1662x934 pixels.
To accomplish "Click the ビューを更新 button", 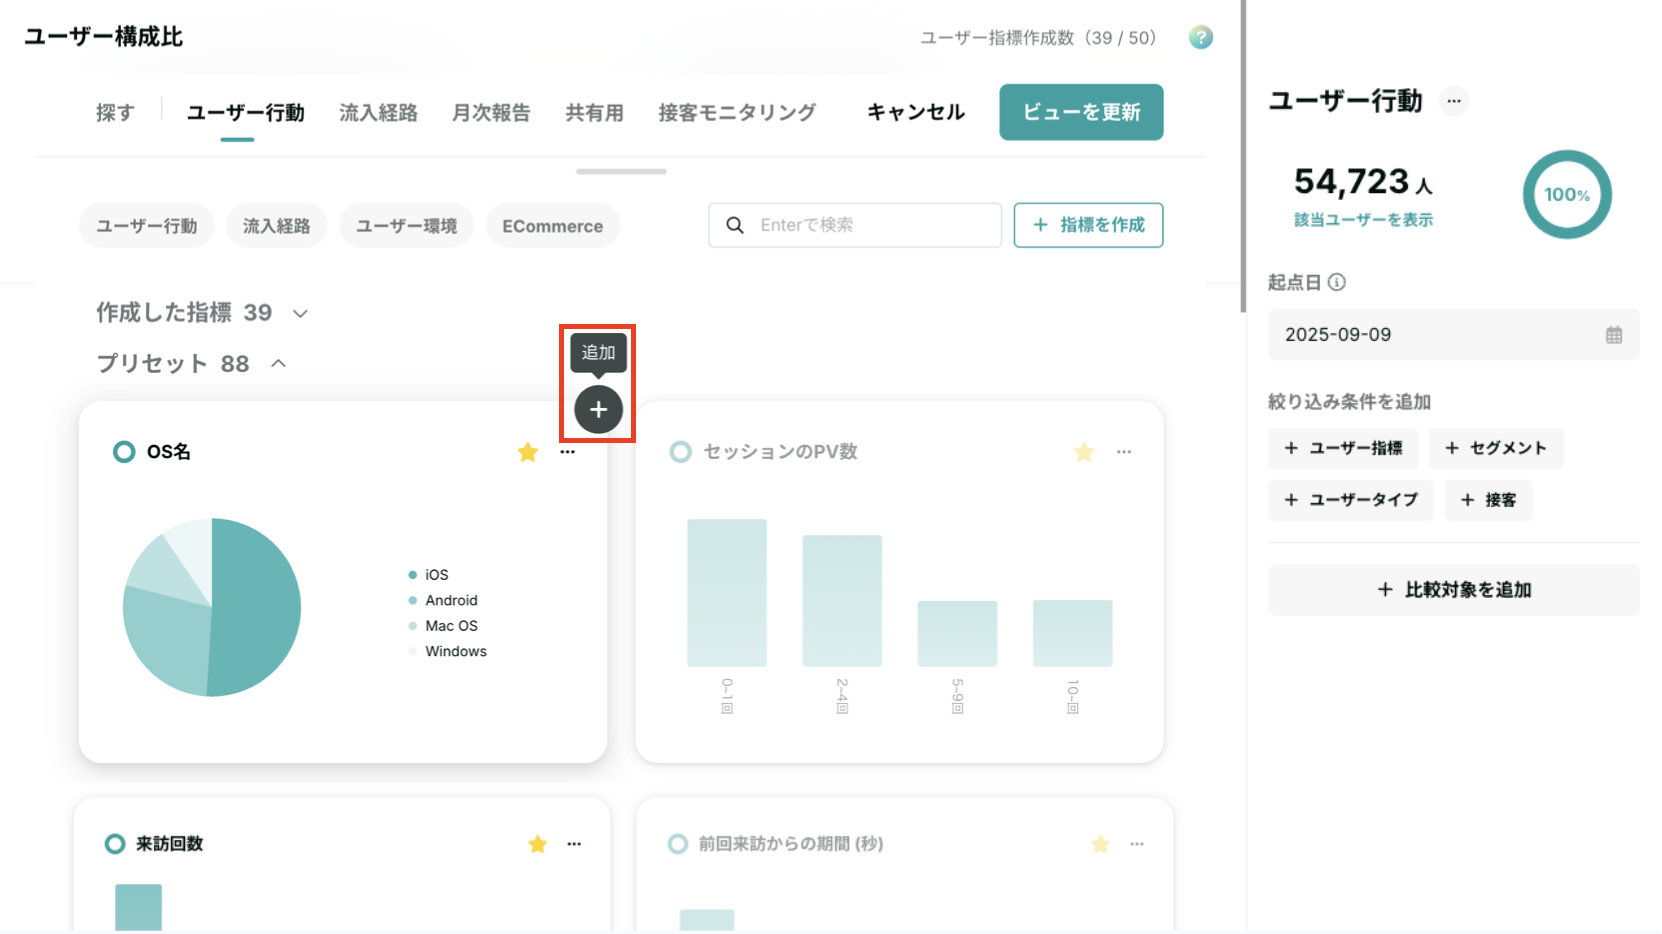I will pyautogui.click(x=1081, y=112).
